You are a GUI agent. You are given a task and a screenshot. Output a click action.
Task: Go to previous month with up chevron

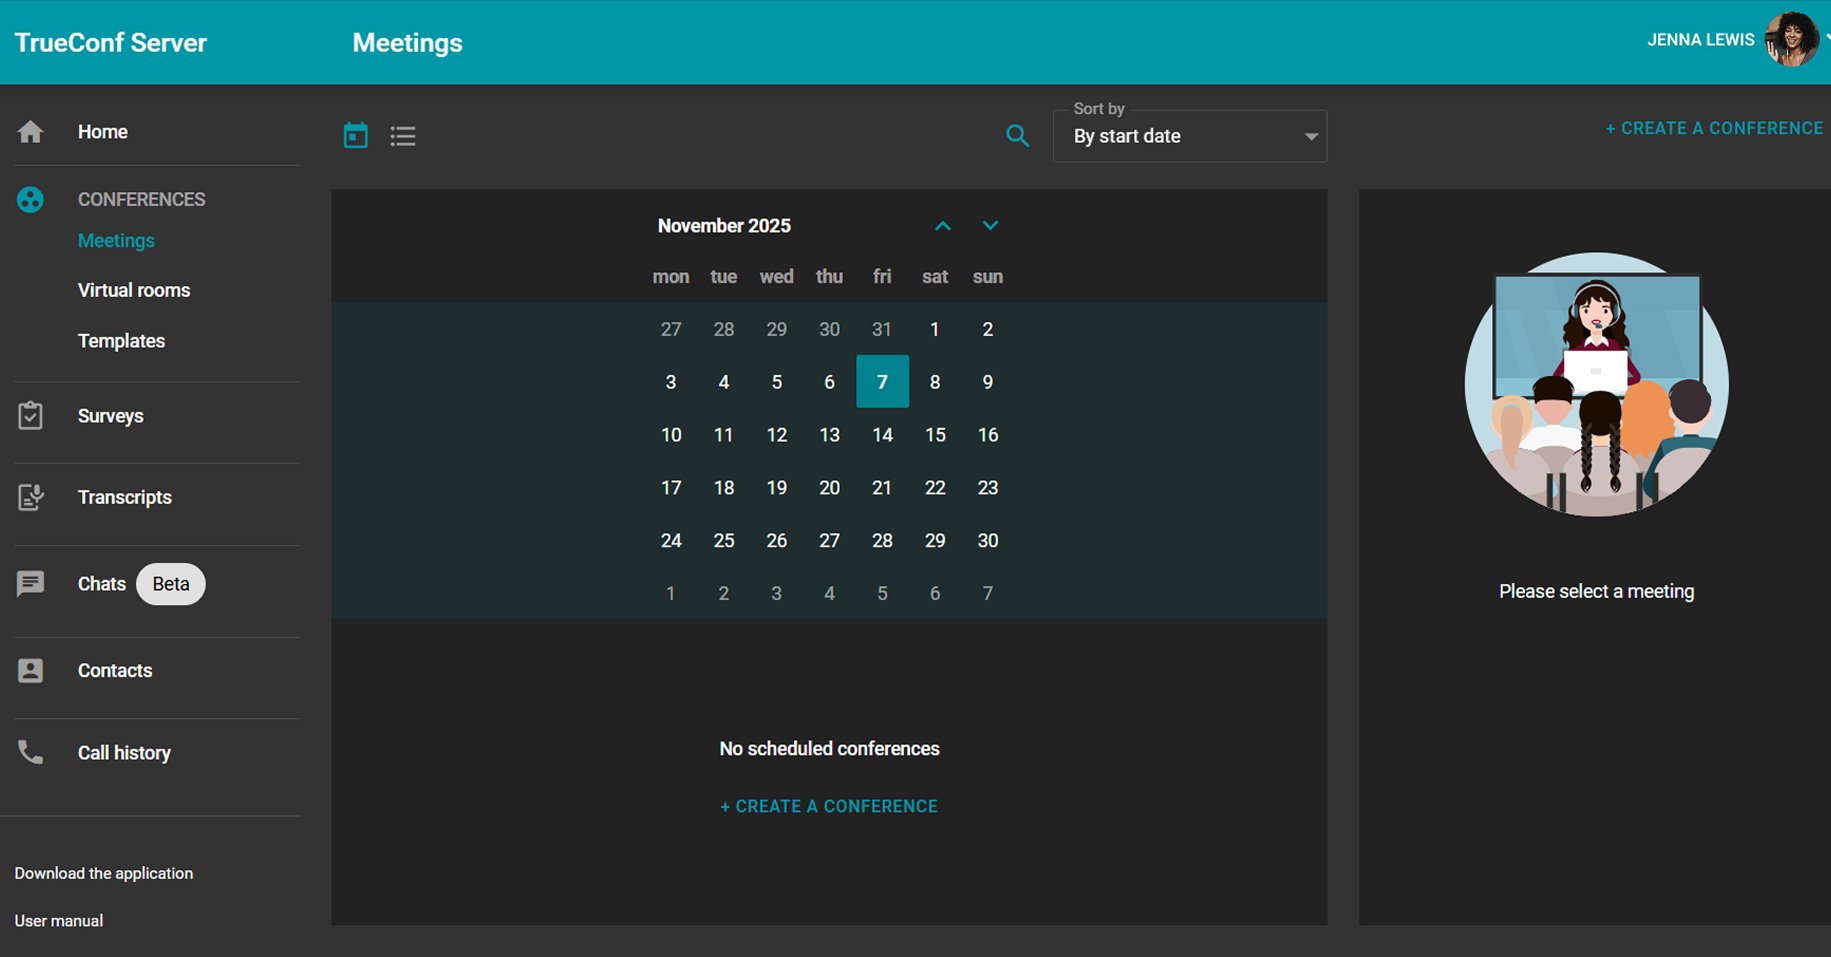tap(942, 226)
